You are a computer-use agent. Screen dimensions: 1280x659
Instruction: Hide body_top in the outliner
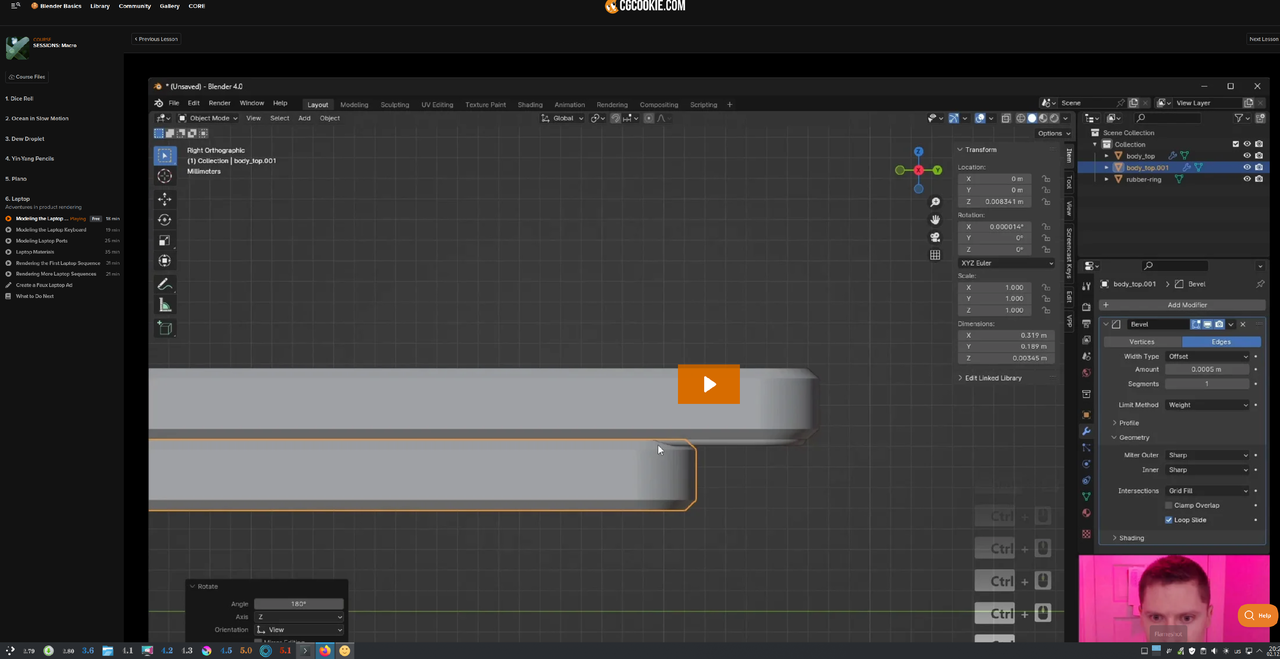1247,156
